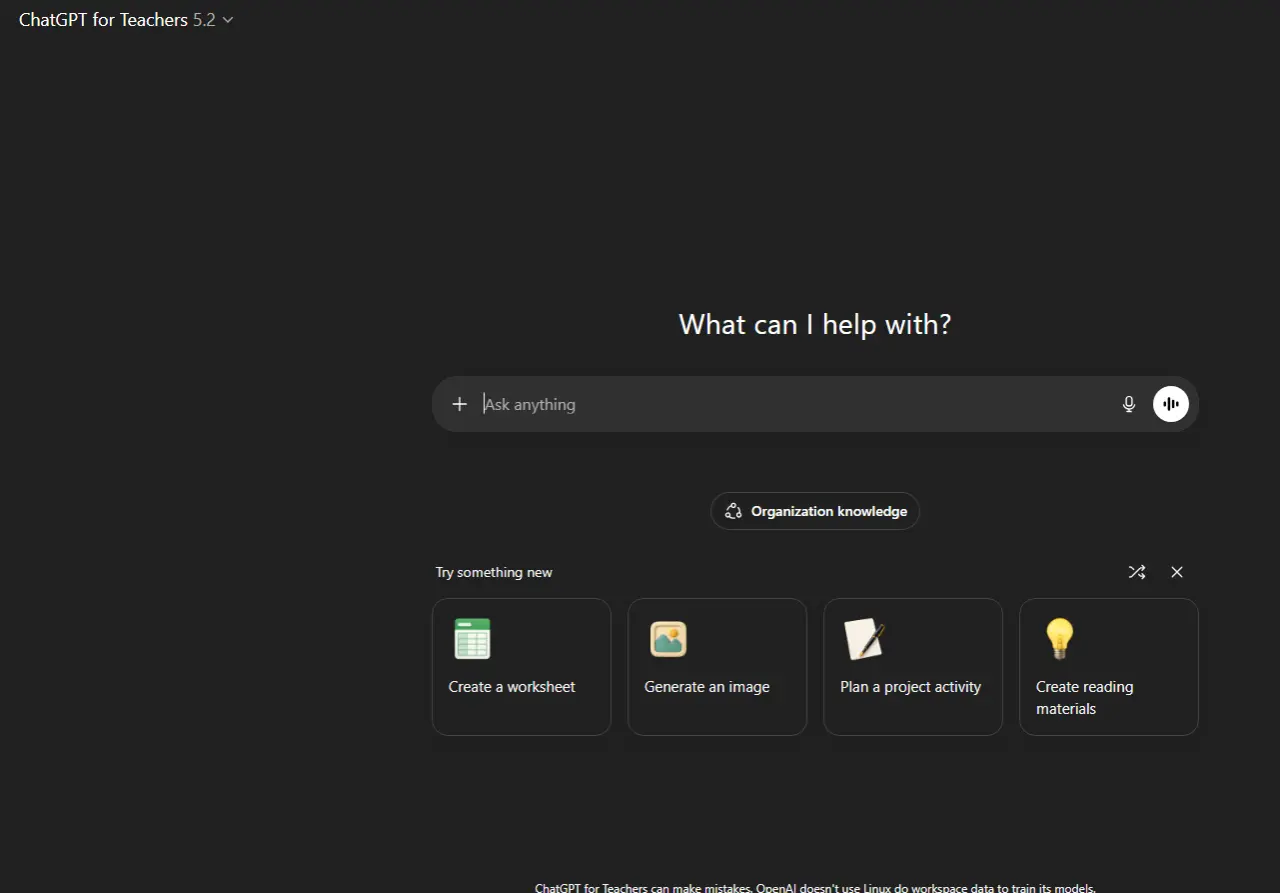Shuffle the Try something new suggestions

pos(1137,572)
